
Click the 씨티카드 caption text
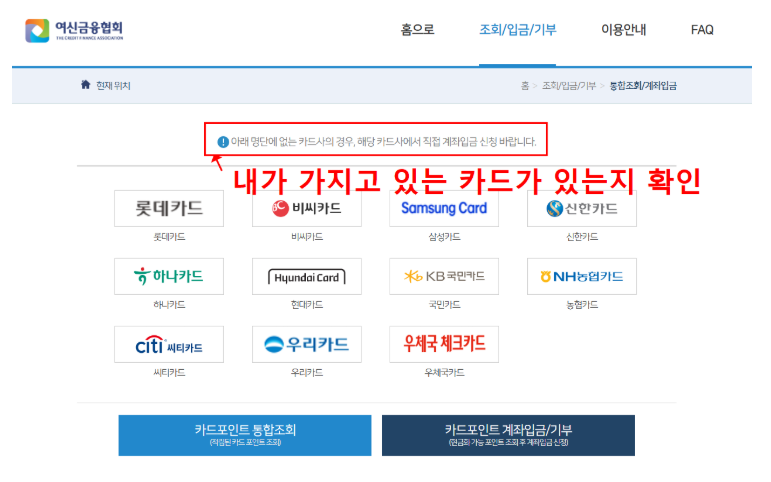coord(169,373)
